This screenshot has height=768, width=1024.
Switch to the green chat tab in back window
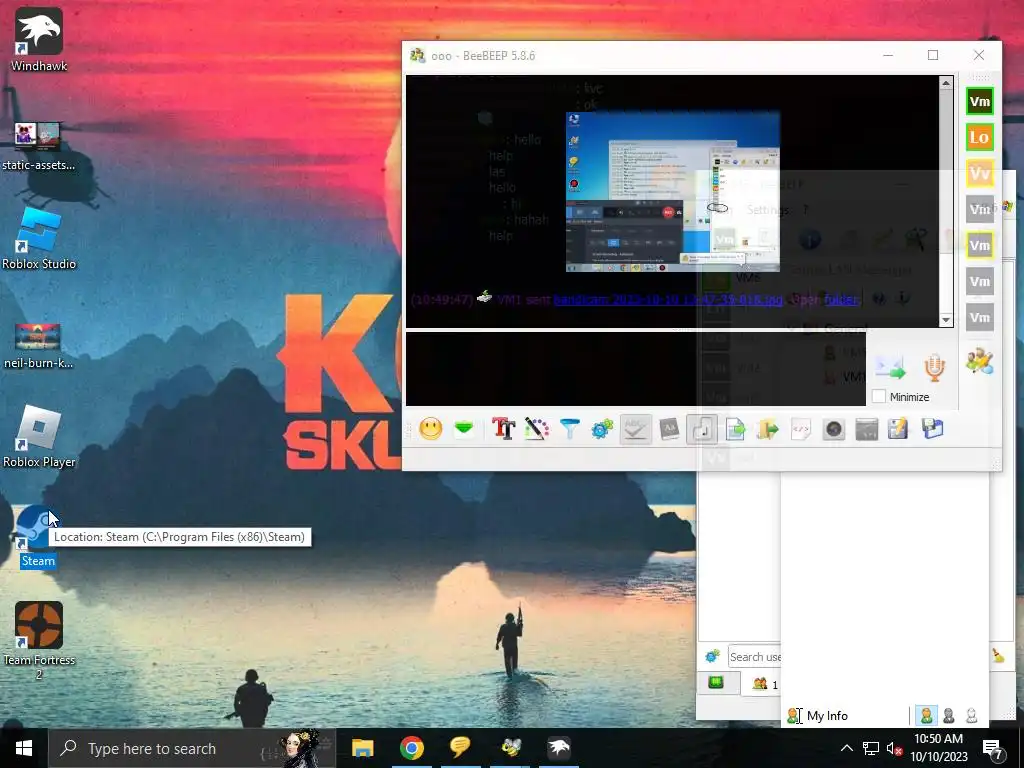point(716,683)
